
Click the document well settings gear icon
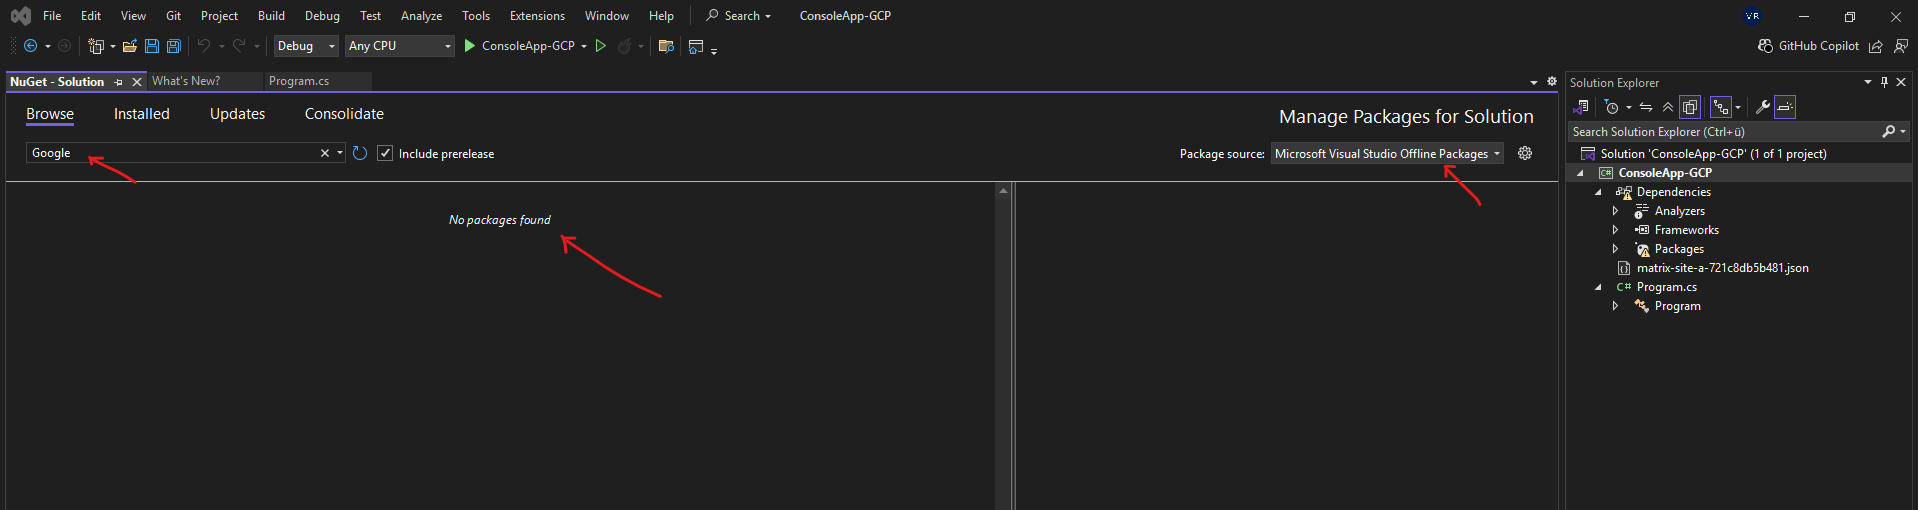pos(1552,81)
